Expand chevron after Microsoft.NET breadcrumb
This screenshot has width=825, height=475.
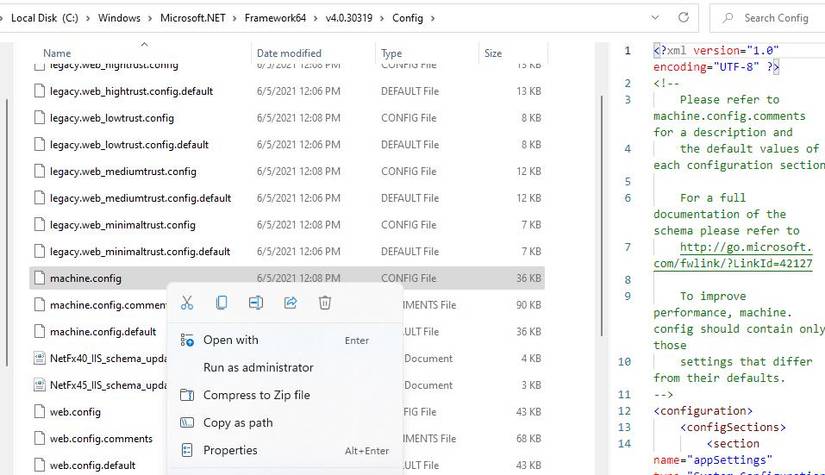[x=235, y=18]
